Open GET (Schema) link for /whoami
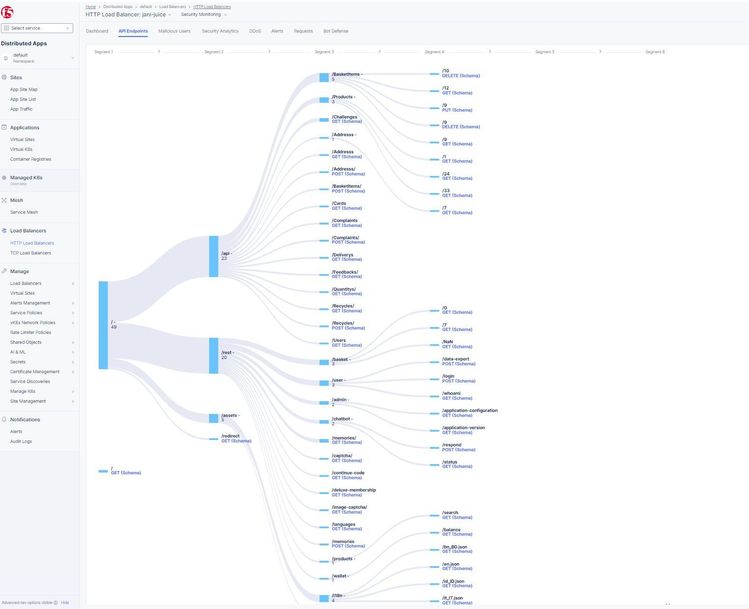749x609 pixels. click(x=457, y=398)
